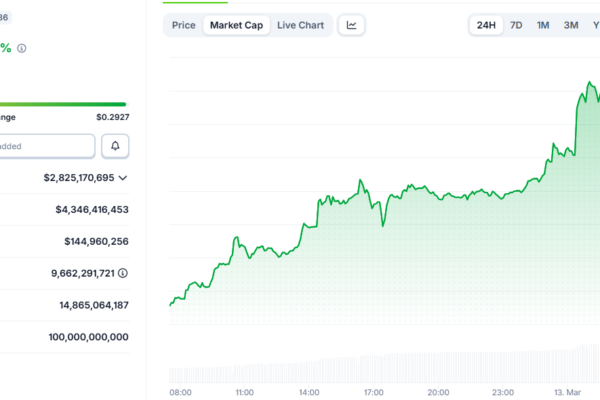This screenshot has height=400, width=600.
Task: Set chart range to 1M
Action: tap(543, 25)
